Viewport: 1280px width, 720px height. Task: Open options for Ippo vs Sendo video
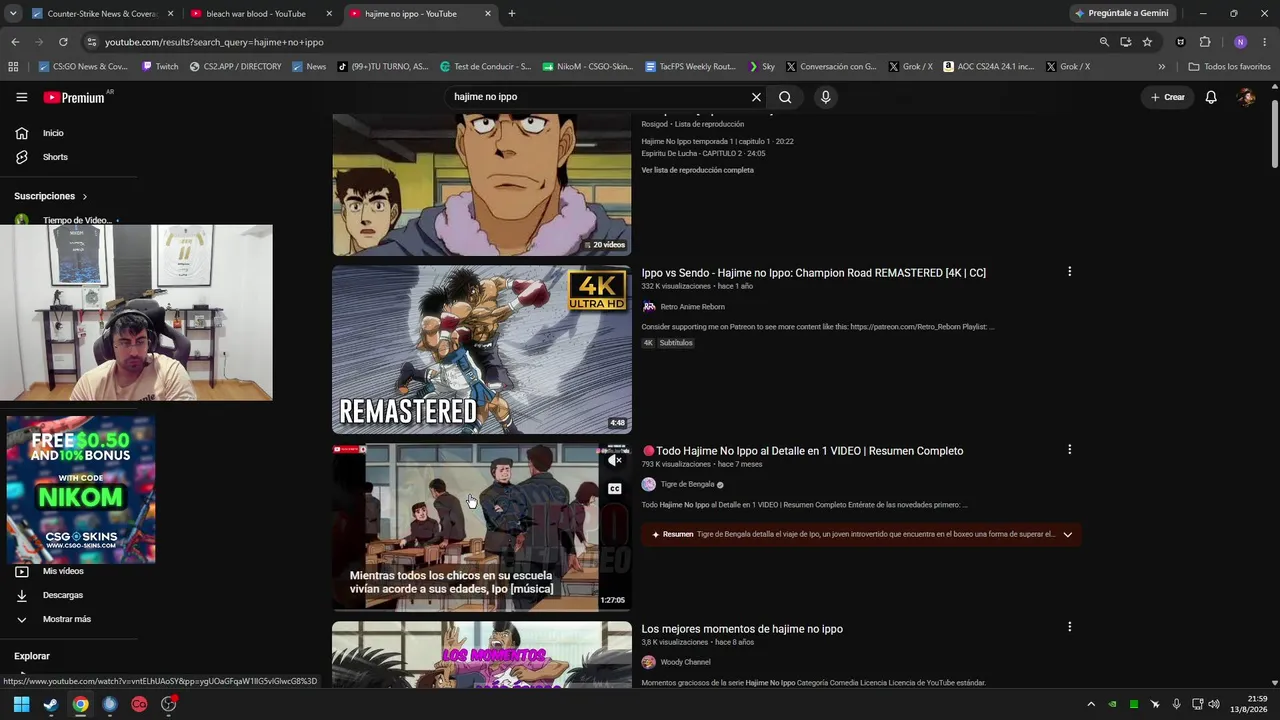pos(1069,272)
